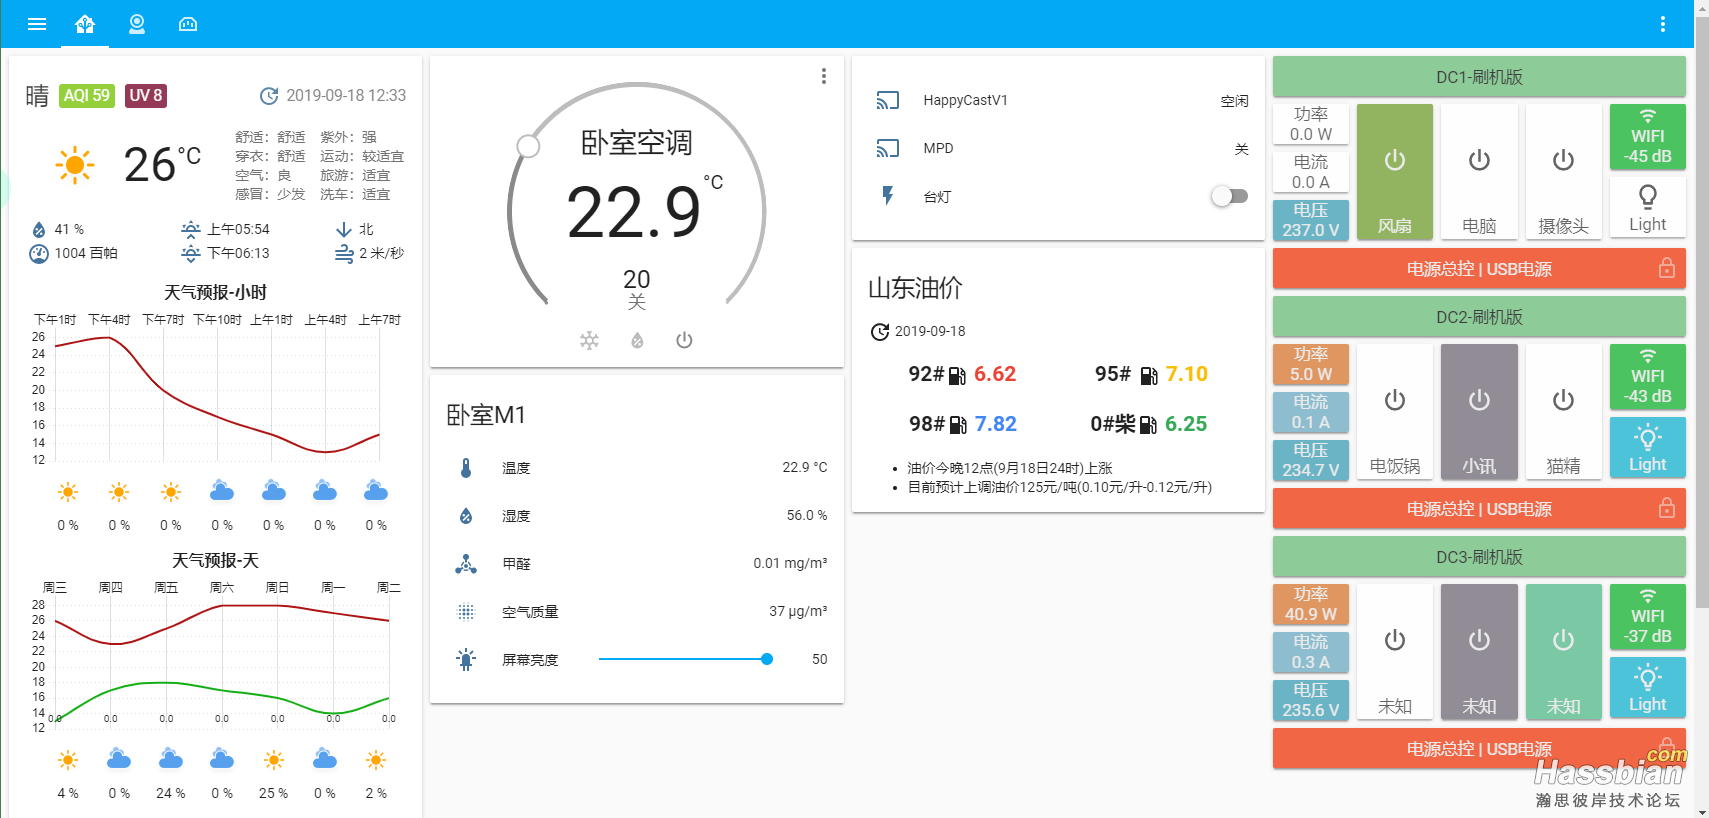Click the UV 8 badge

pyautogui.click(x=146, y=95)
